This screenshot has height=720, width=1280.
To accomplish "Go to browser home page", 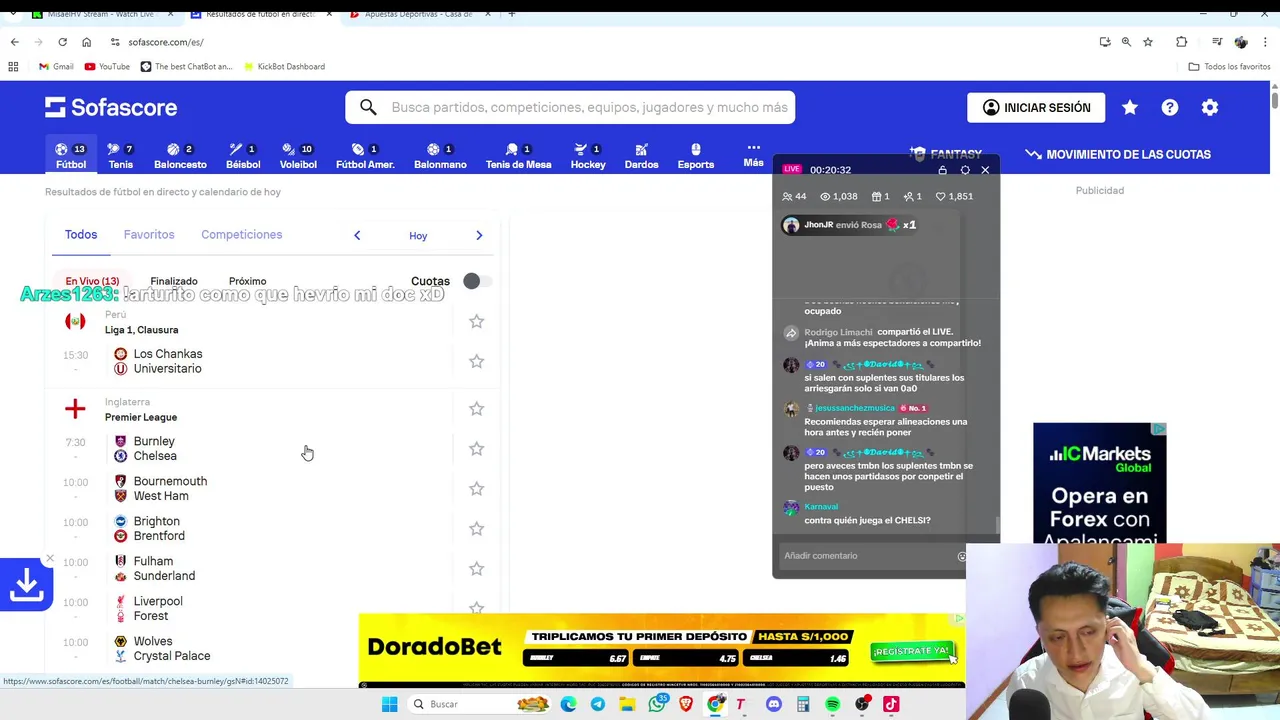I will tap(86, 42).
